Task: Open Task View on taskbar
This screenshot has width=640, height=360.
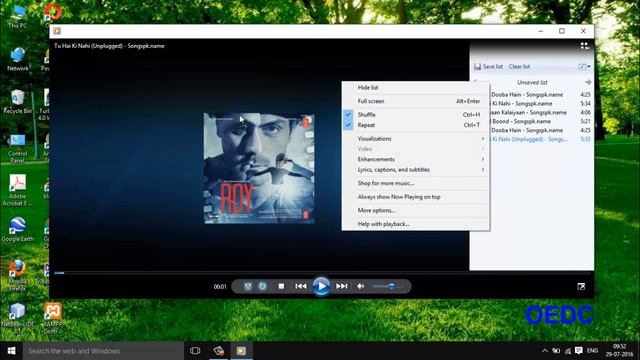Action: click(x=195, y=351)
